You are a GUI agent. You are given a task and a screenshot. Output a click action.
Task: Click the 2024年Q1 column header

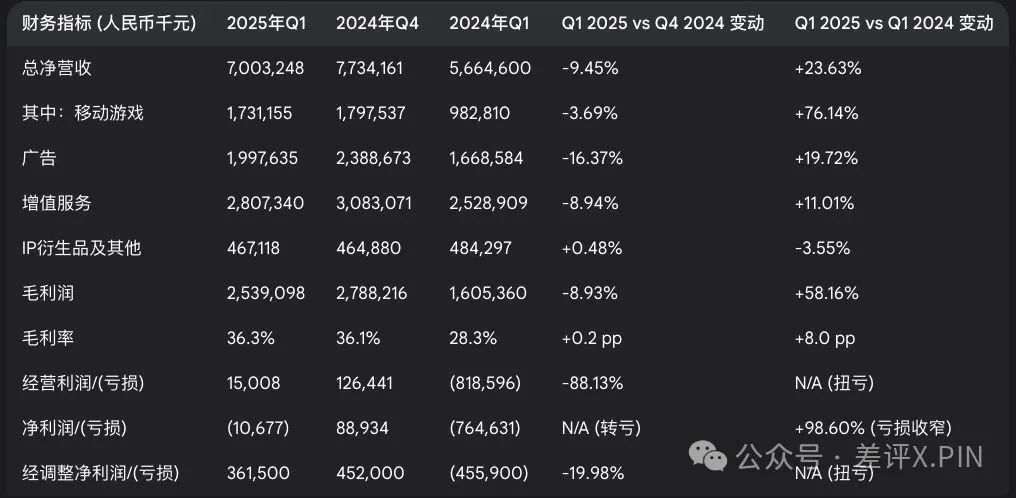[488, 23]
